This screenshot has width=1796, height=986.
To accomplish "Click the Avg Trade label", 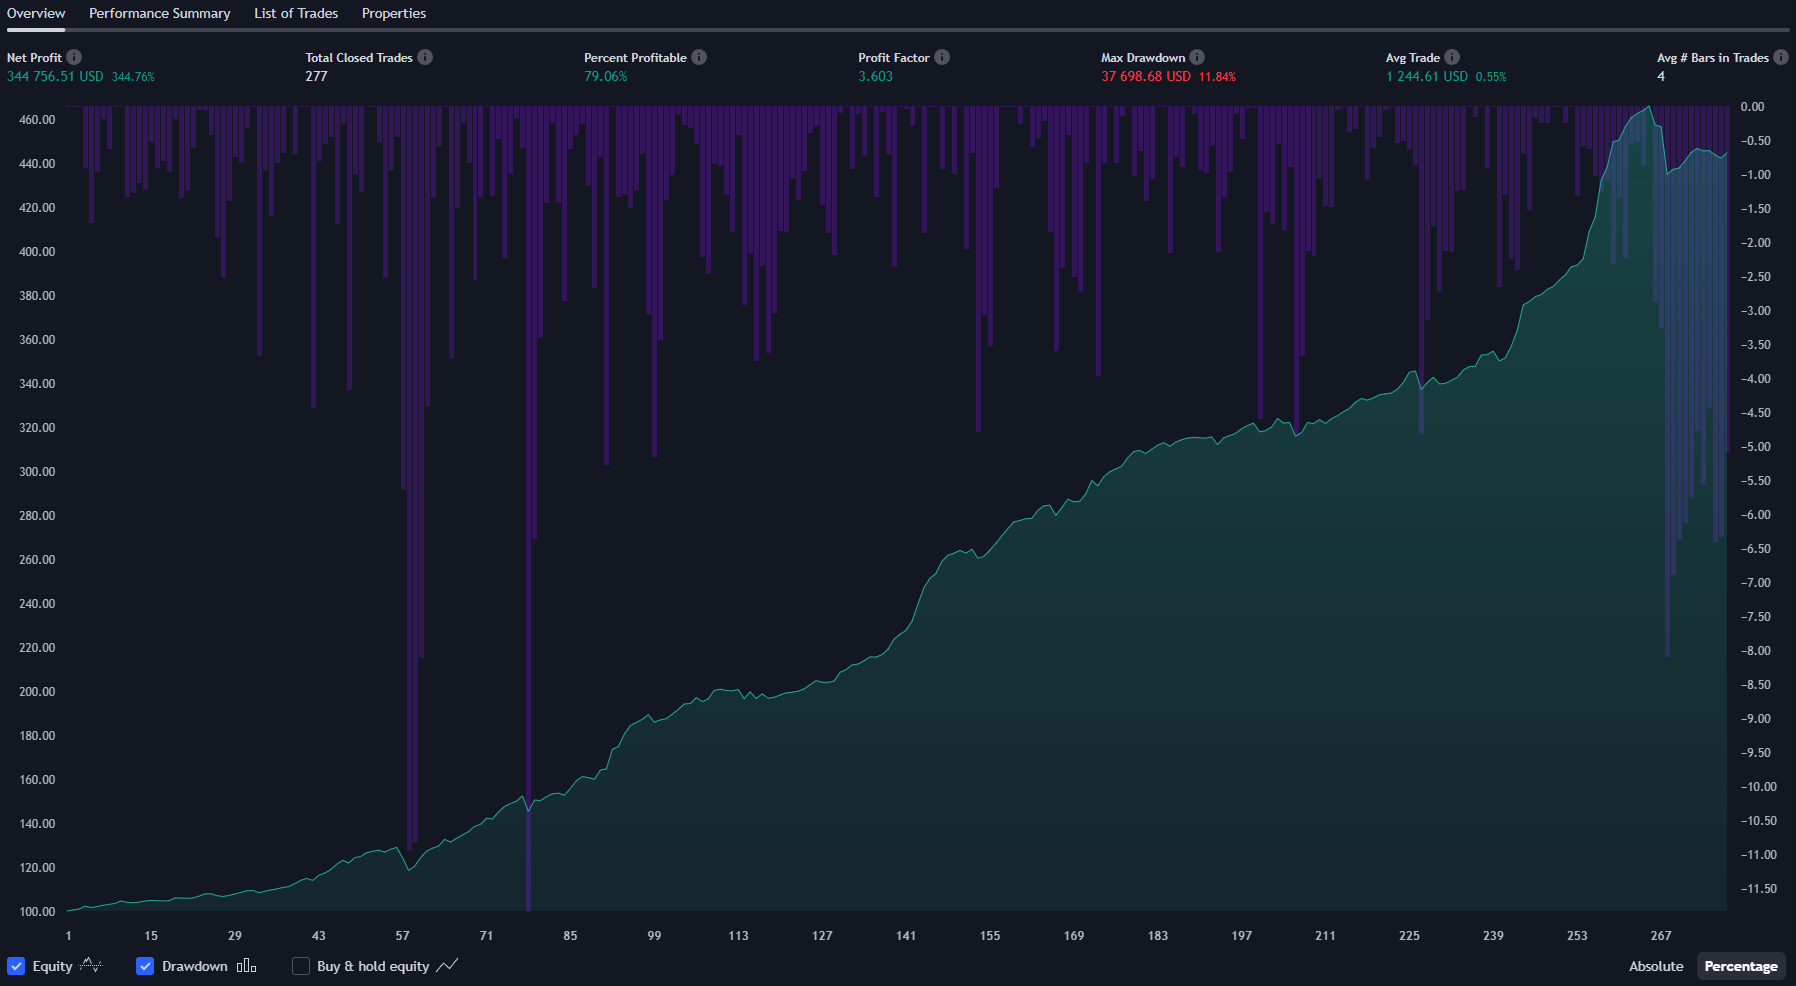I will (1412, 58).
